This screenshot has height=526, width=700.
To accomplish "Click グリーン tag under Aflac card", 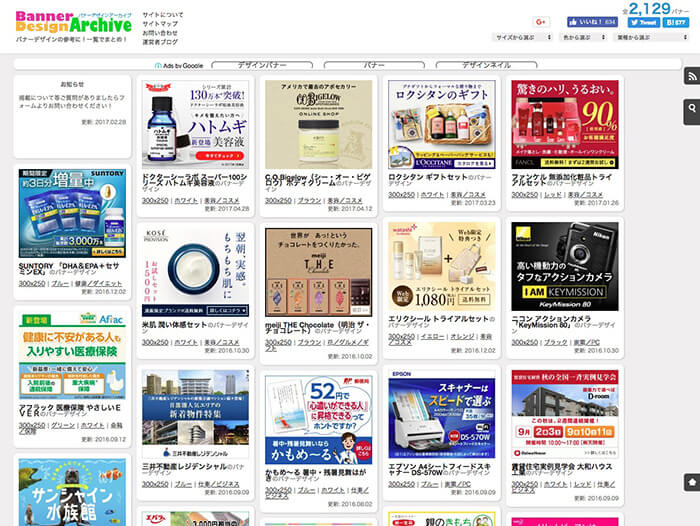I will pos(63,426).
